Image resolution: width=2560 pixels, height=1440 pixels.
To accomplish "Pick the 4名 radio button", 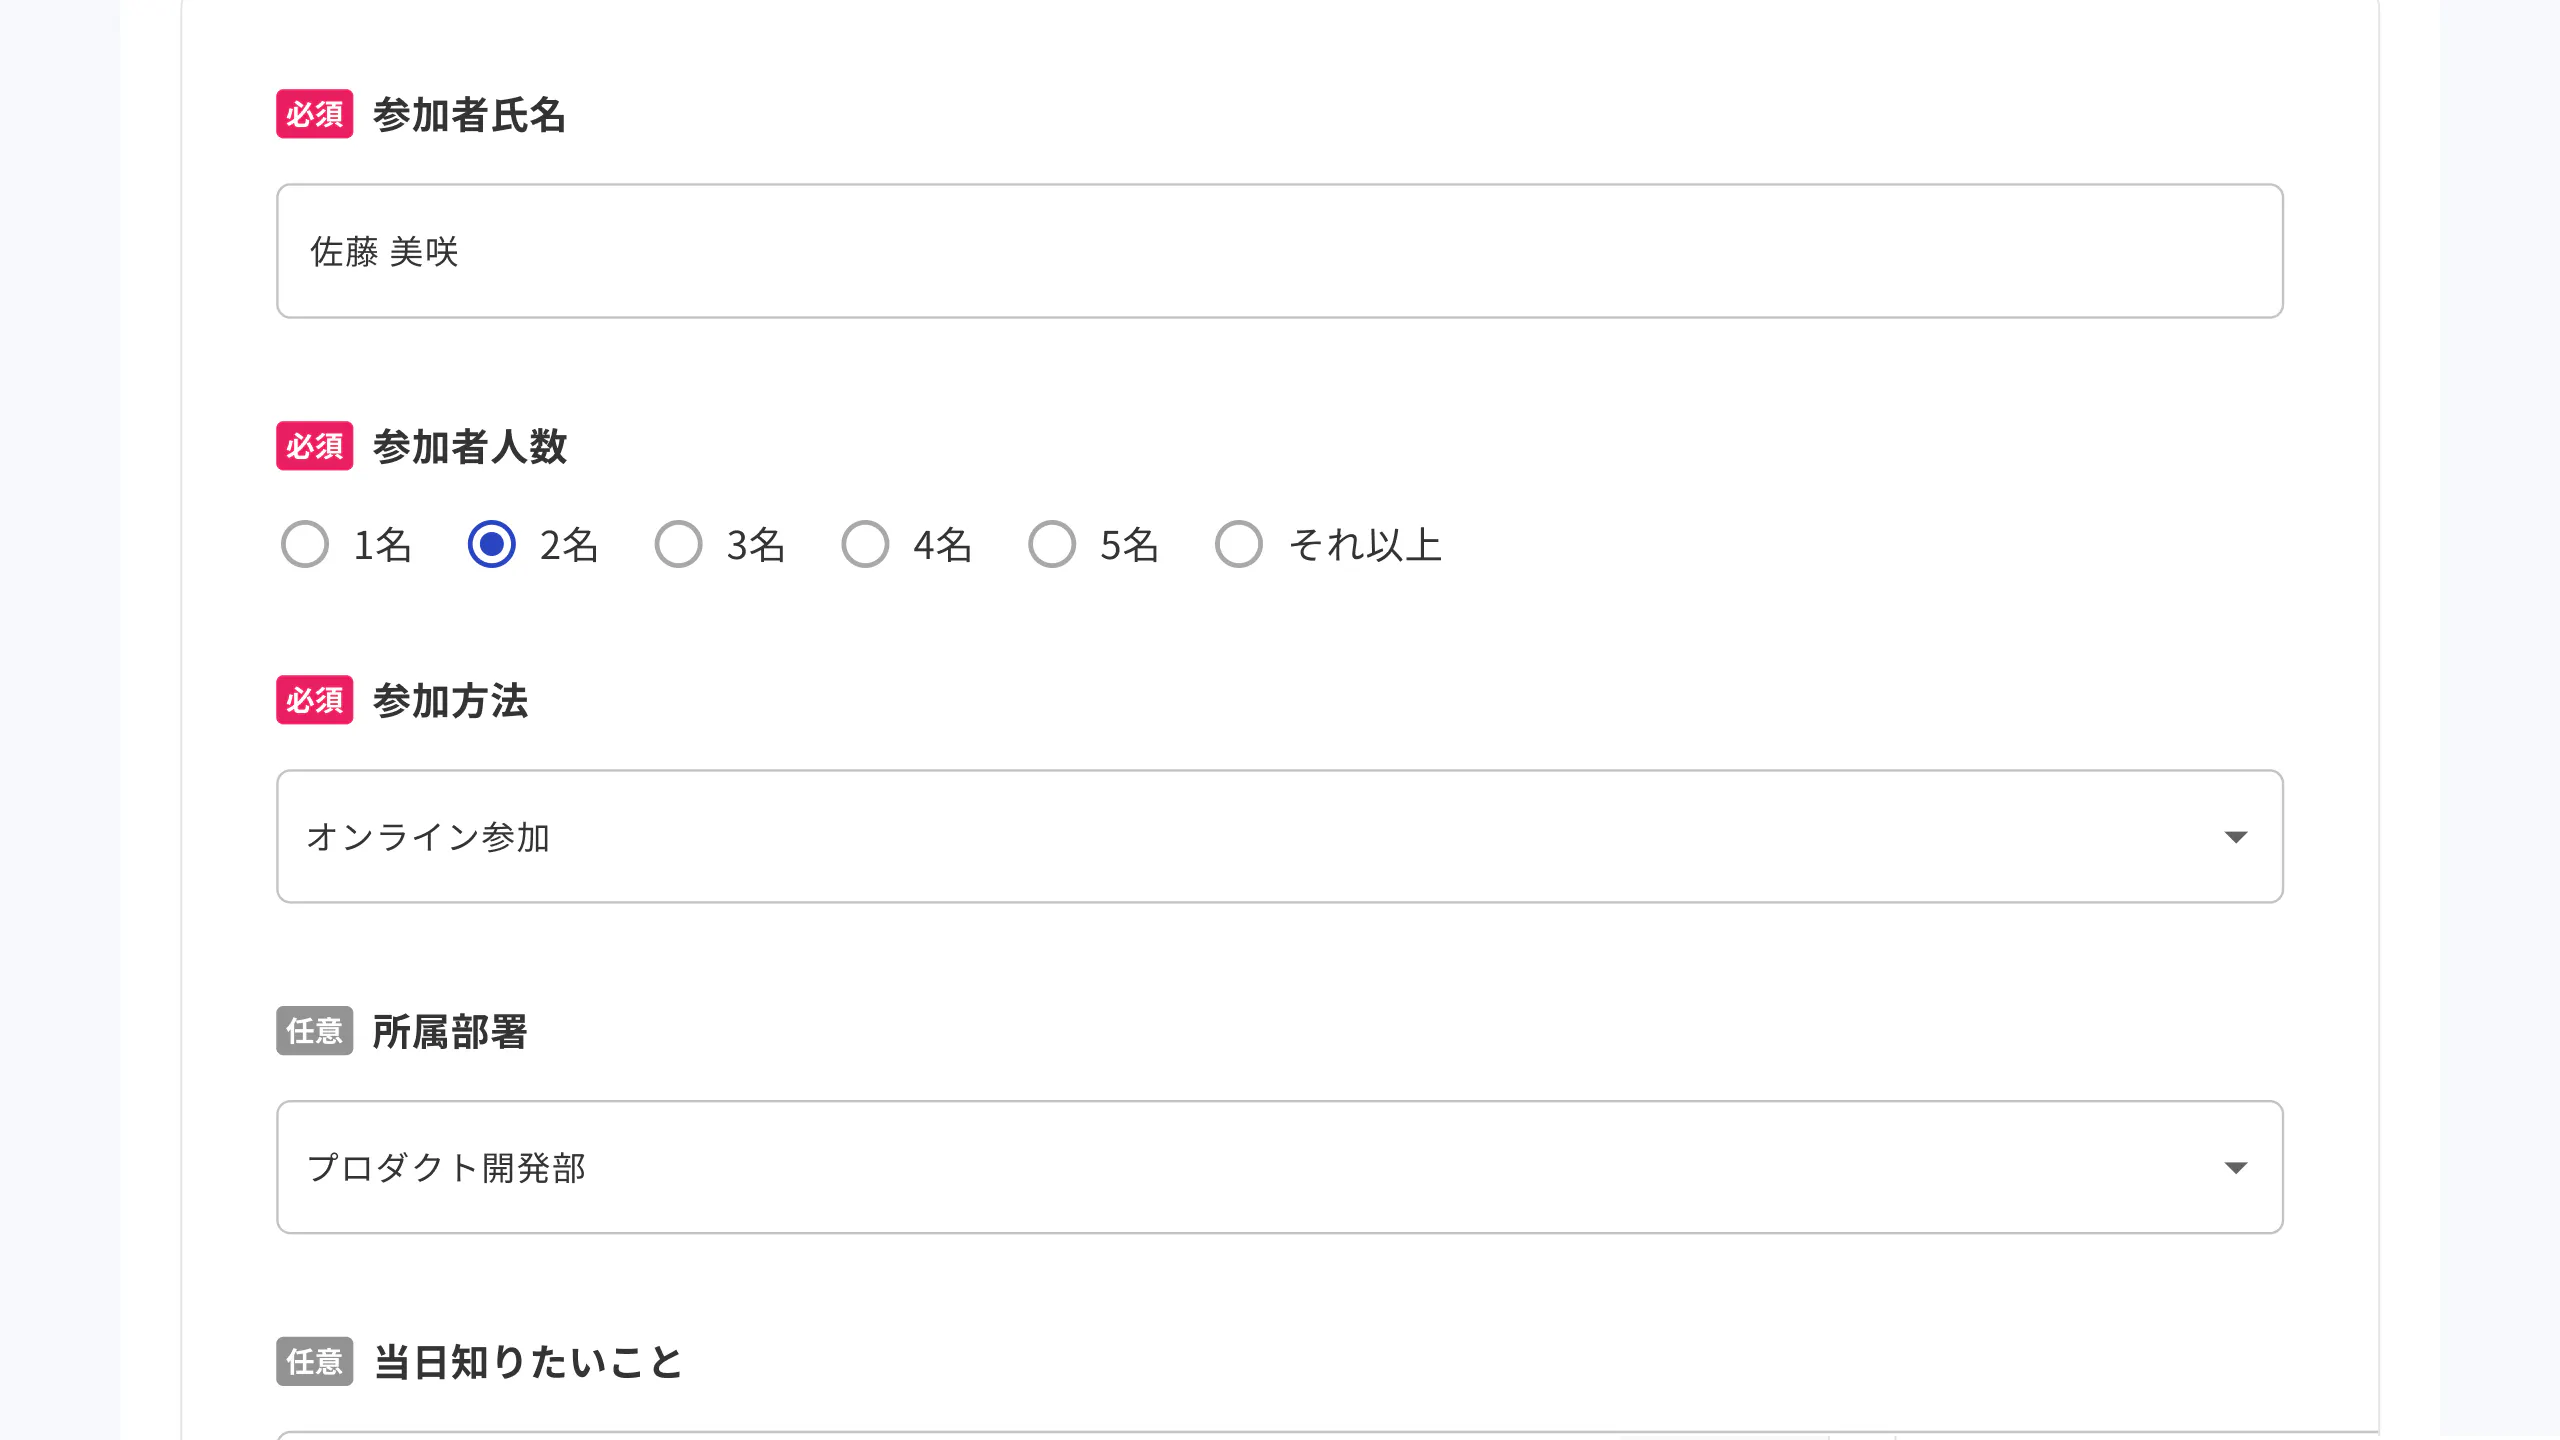I will click(x=865, y=545).
